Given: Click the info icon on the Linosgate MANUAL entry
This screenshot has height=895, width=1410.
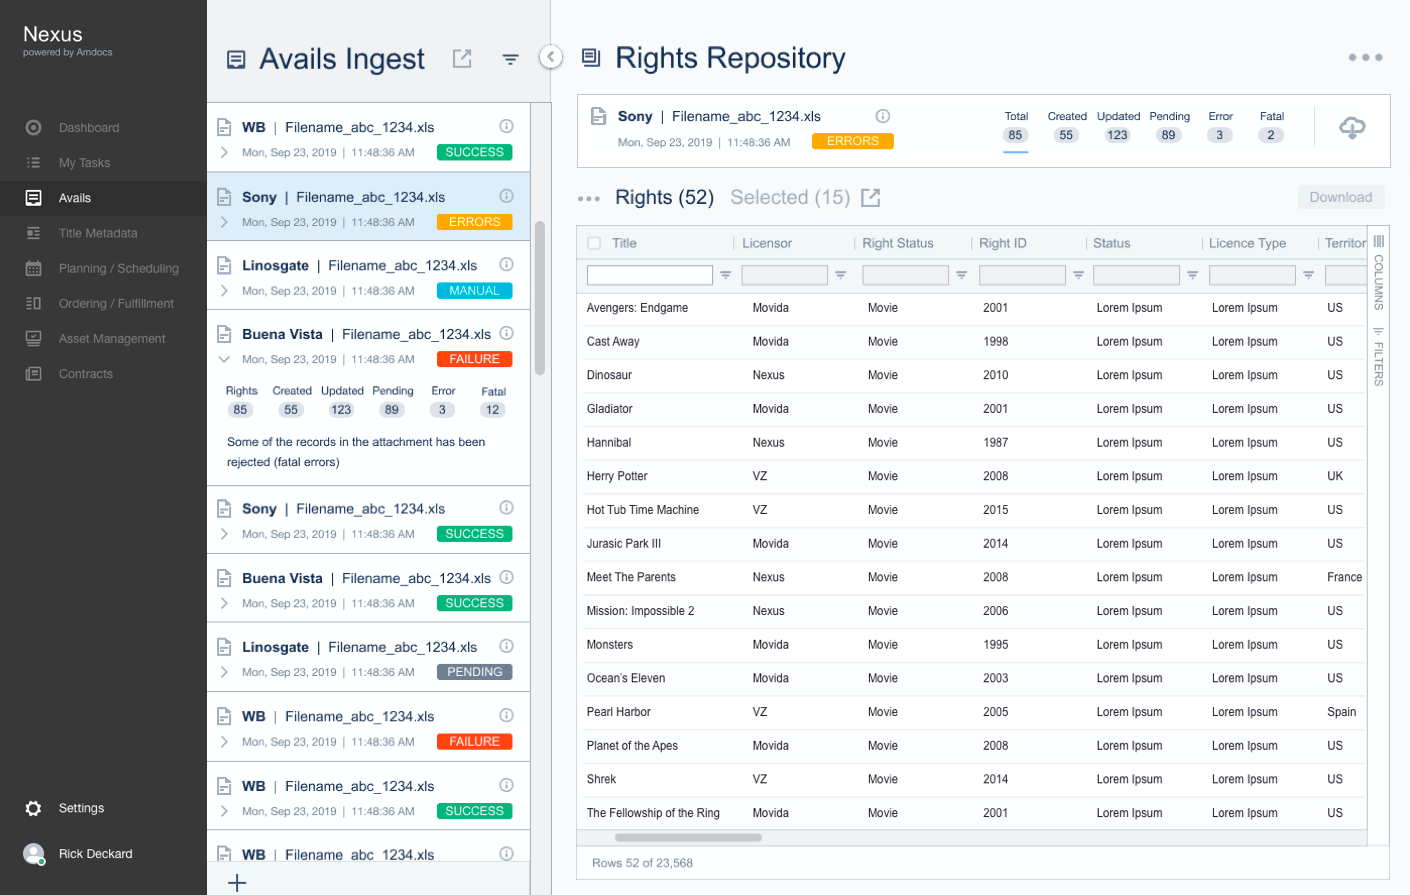Looking at the screenshot, I should (506, 265).
